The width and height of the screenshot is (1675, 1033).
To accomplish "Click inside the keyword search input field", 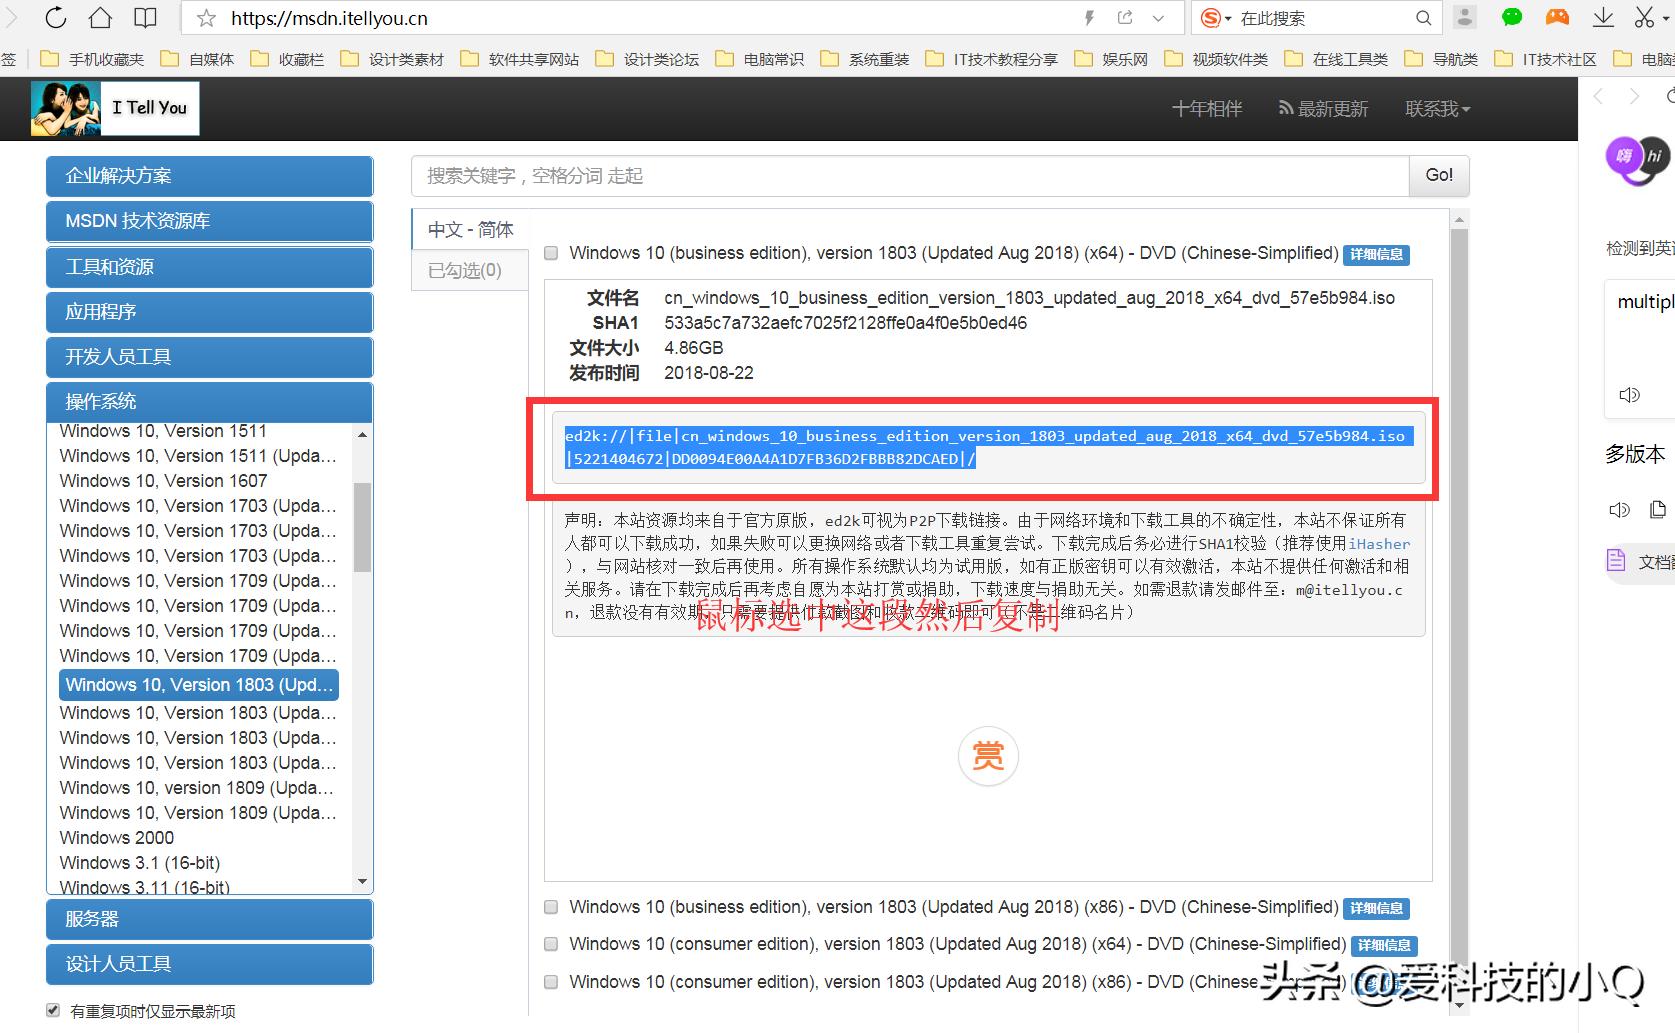I will (900, 176).
